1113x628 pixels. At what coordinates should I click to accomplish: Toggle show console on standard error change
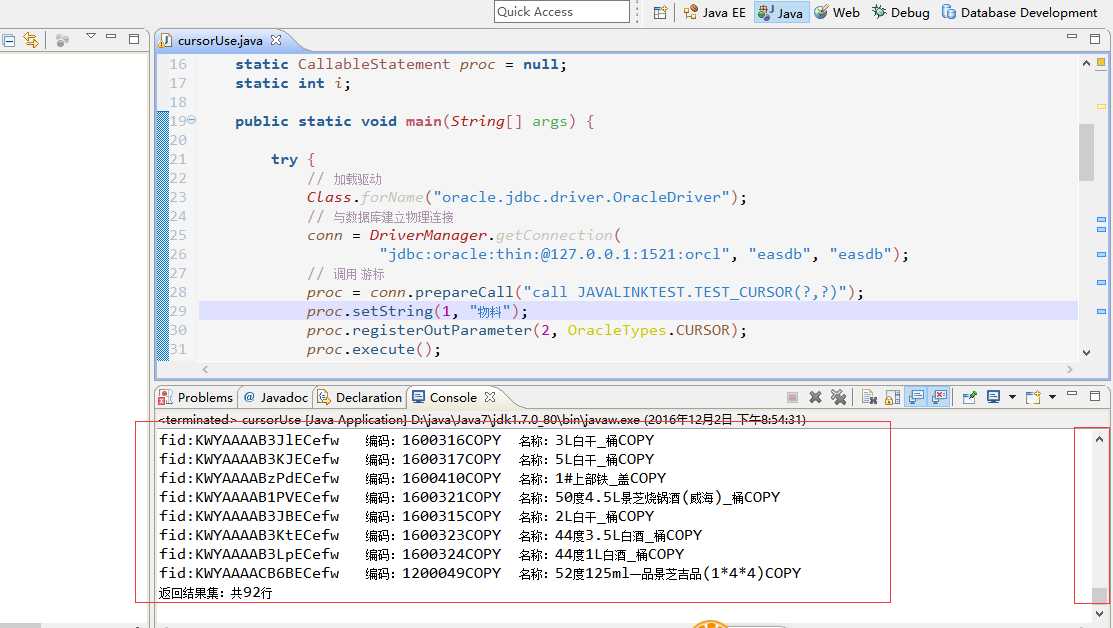pyautogui.click(x=940, y=397)
